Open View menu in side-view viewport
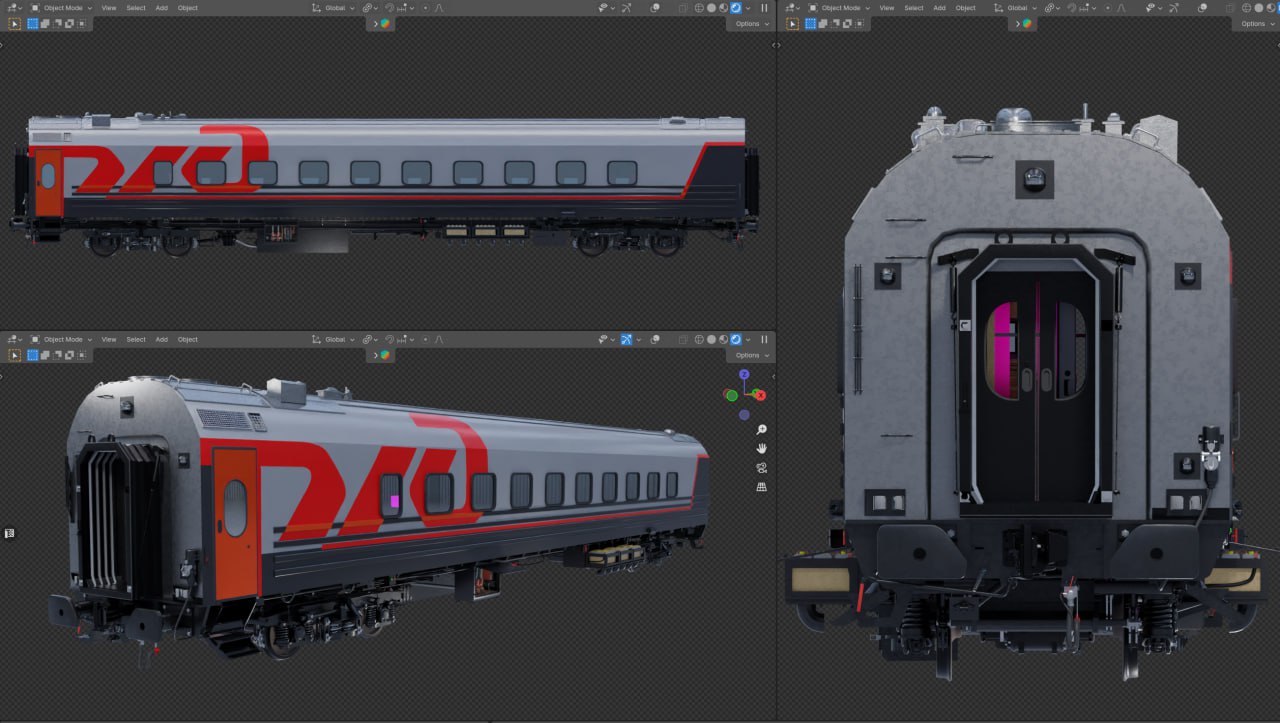The image size is (1280, 723). click(x=109, y=8)
